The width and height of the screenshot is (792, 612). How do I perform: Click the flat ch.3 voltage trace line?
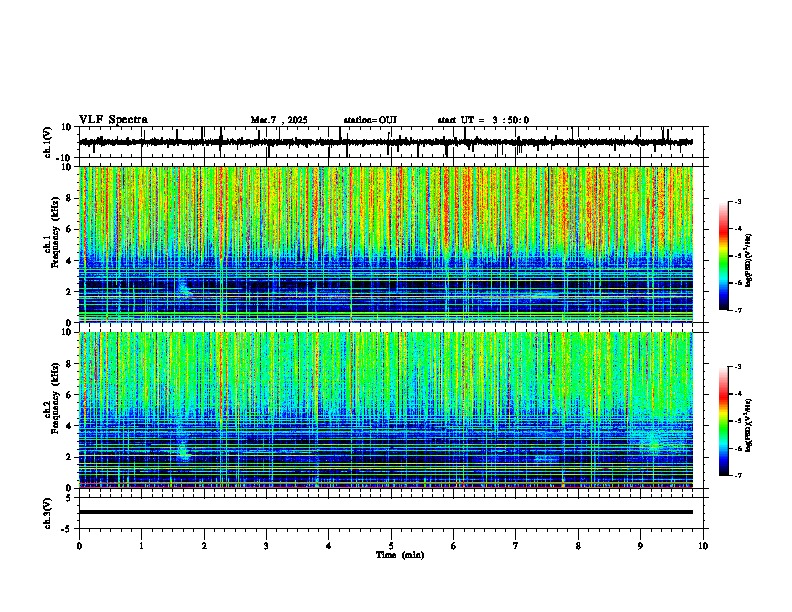[386, 512]
